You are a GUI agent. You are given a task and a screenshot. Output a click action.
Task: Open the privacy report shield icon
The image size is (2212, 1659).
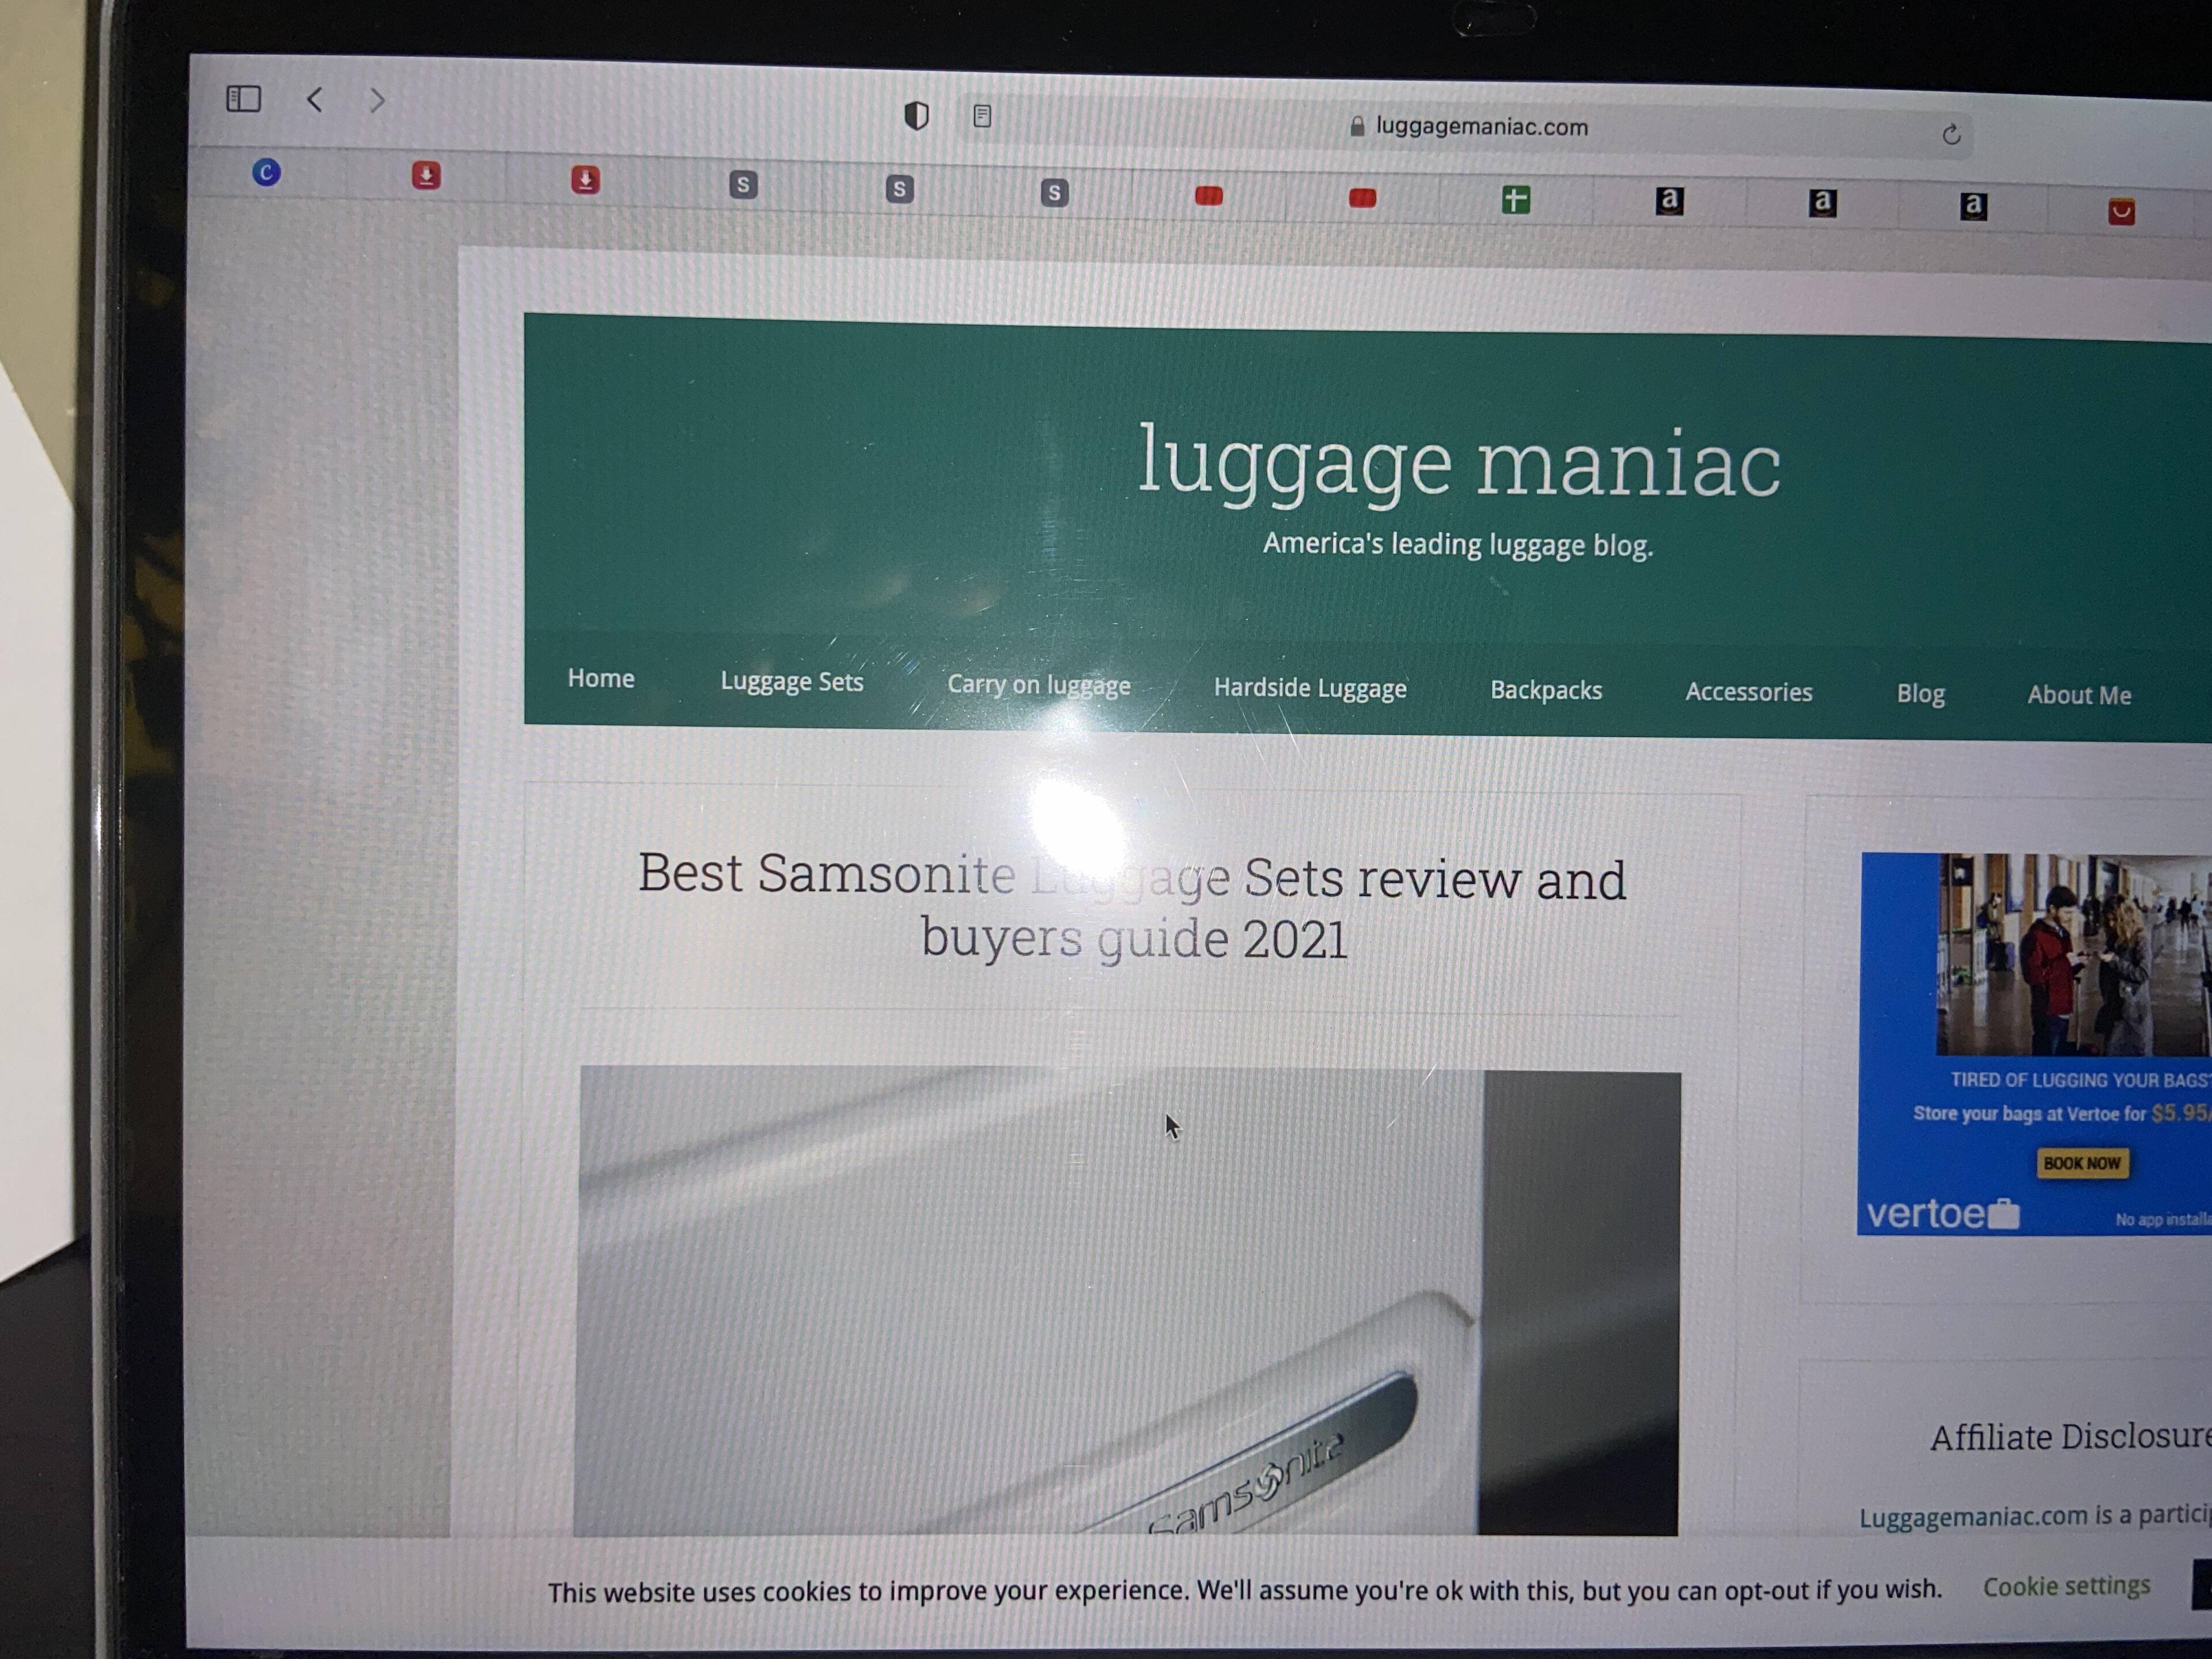(x=916, y=115)
